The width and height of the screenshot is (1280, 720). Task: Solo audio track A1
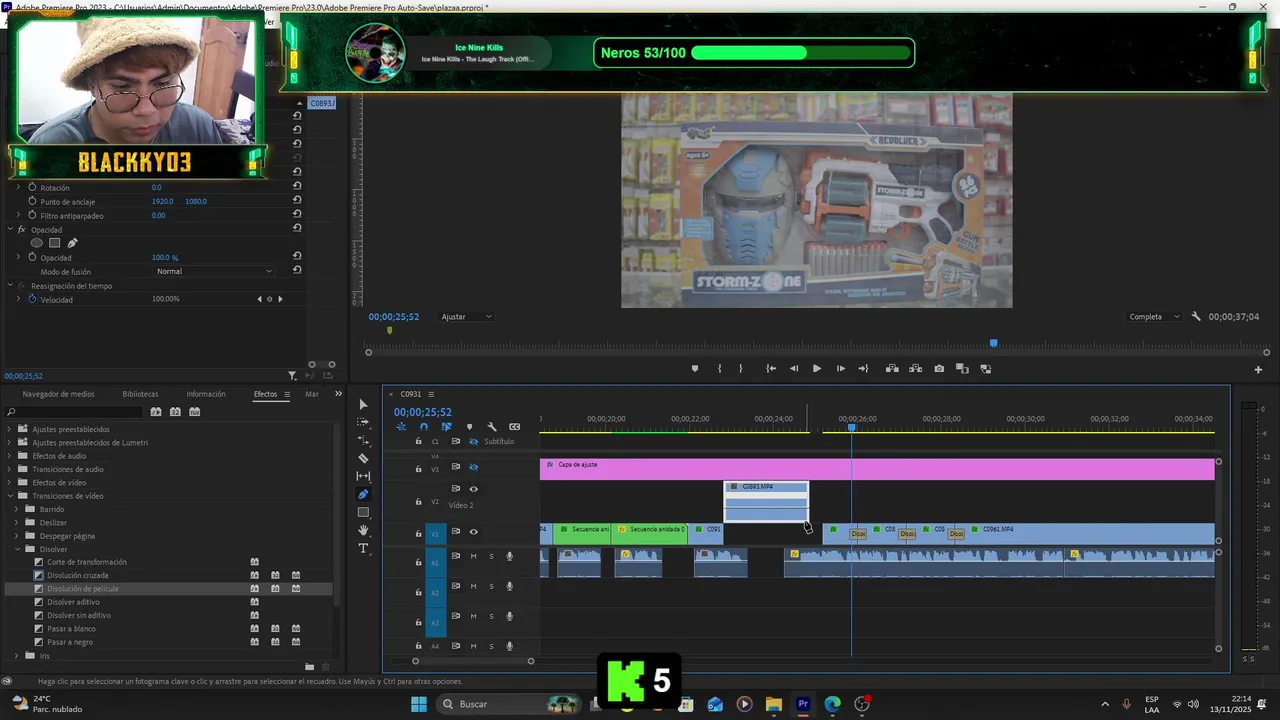point(491,557)
